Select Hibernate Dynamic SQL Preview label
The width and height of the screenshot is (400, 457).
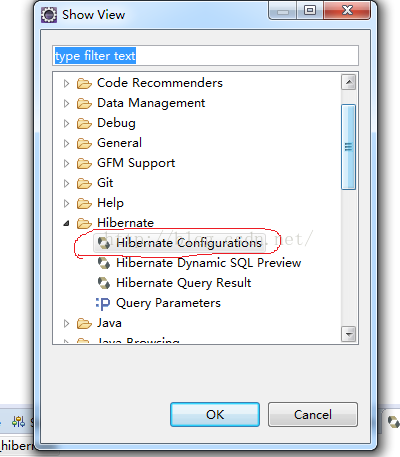(x=208, y=263)
